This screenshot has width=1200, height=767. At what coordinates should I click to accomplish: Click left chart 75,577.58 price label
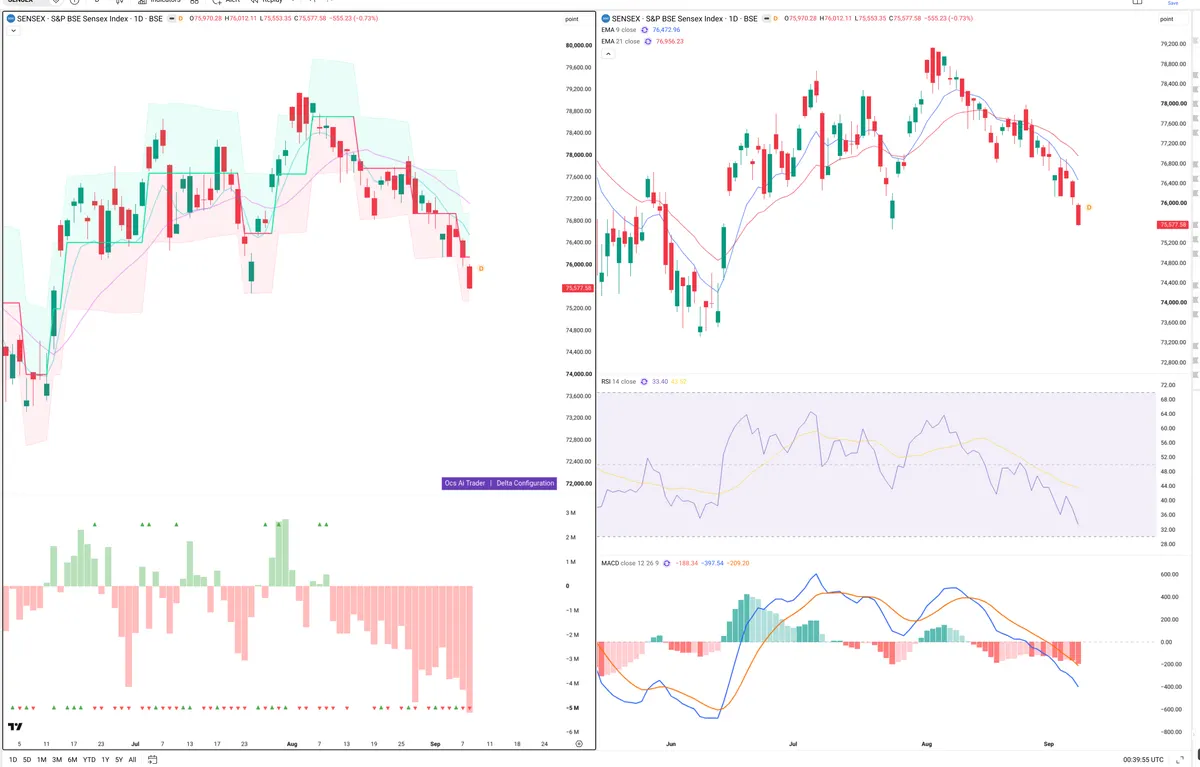click(579, 288)
